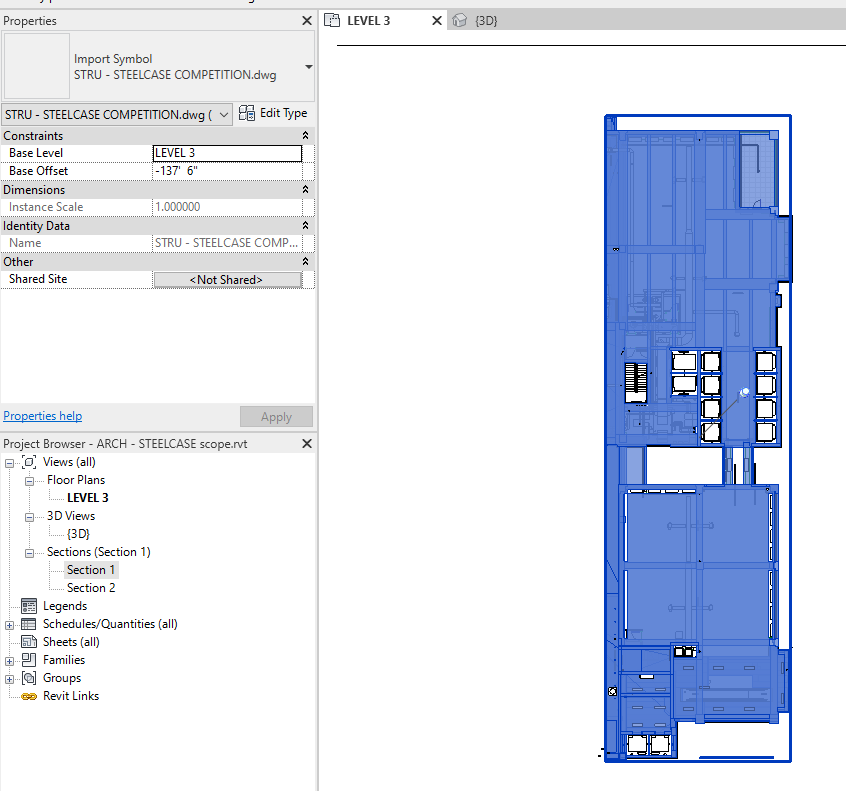
Task: Open the Properties help link
Action: [42, 416]
